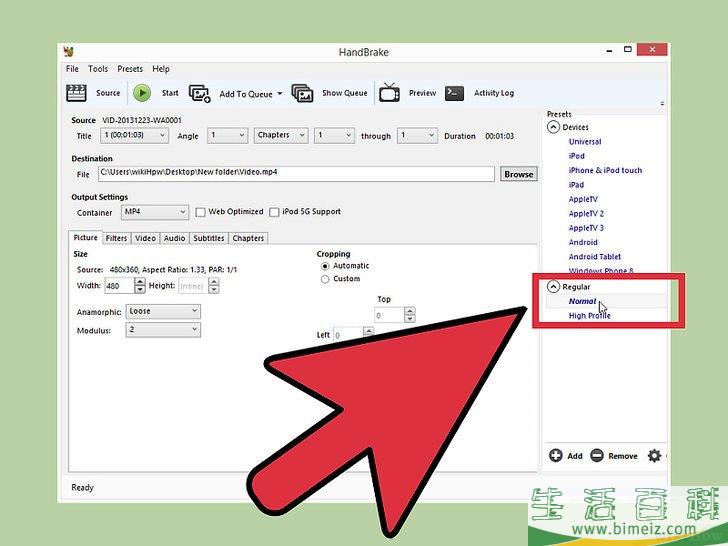Open the Anamorphic Loose dropdown
This screenshot has width=728, height=546.
coord(163,312)
